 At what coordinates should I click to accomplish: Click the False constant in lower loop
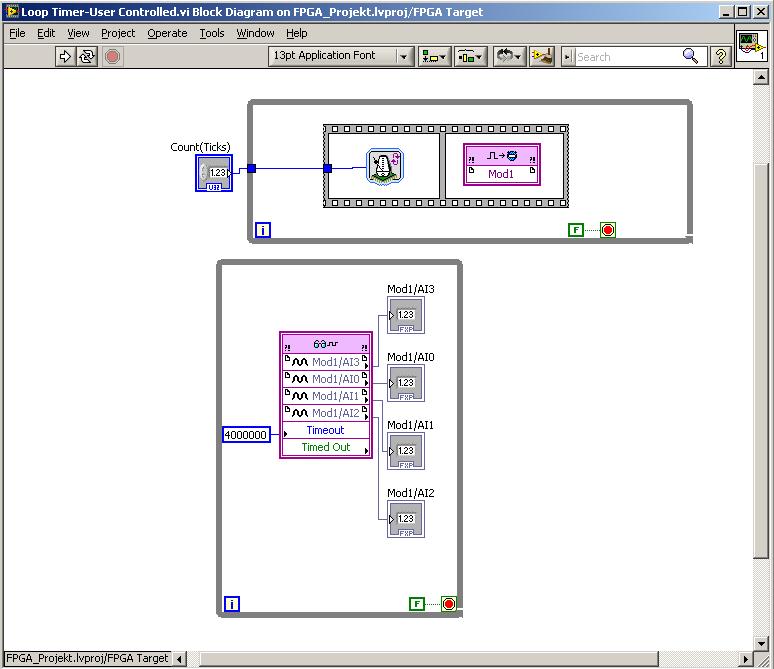417,604
